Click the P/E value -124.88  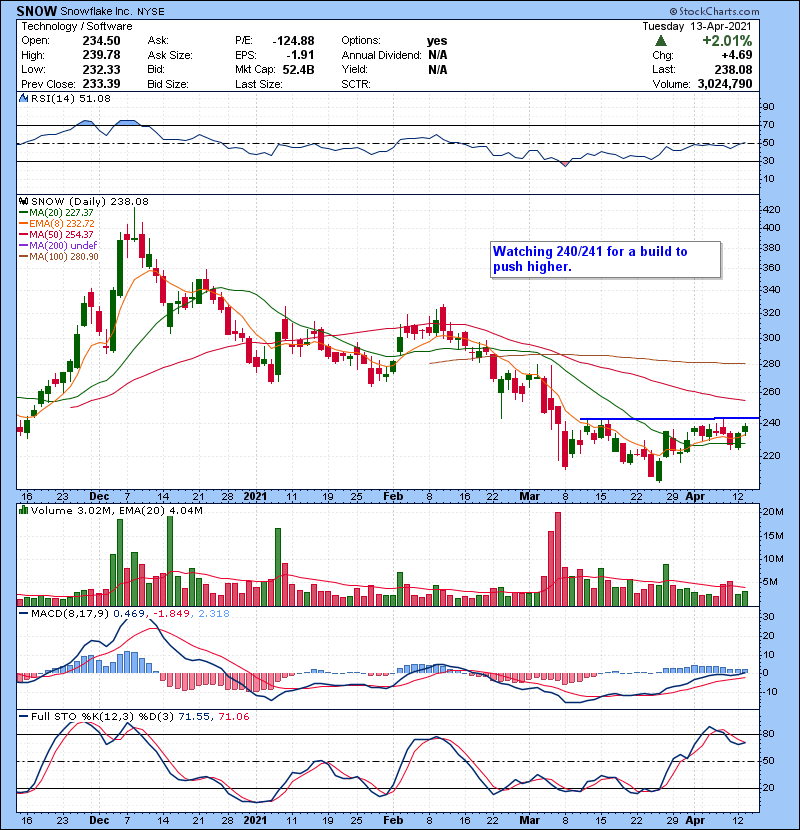pyautogui.click(x=293, y=41)
